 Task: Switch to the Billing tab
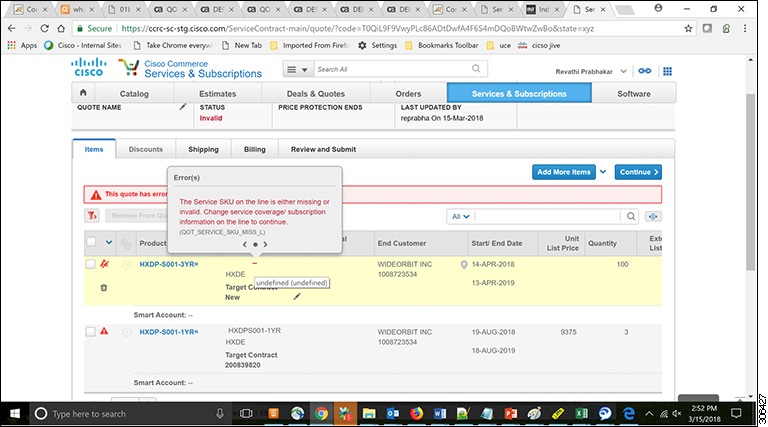(255, 149)
